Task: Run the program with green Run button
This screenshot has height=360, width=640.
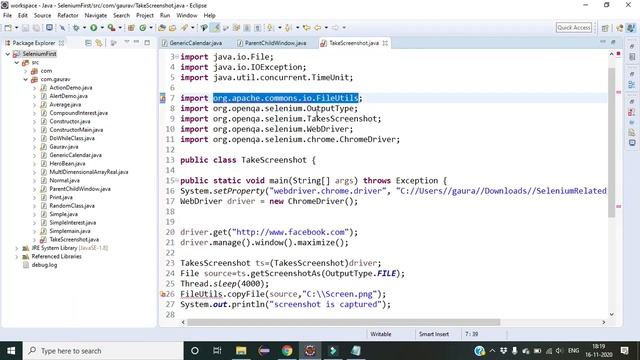Action: pos(93,28)
